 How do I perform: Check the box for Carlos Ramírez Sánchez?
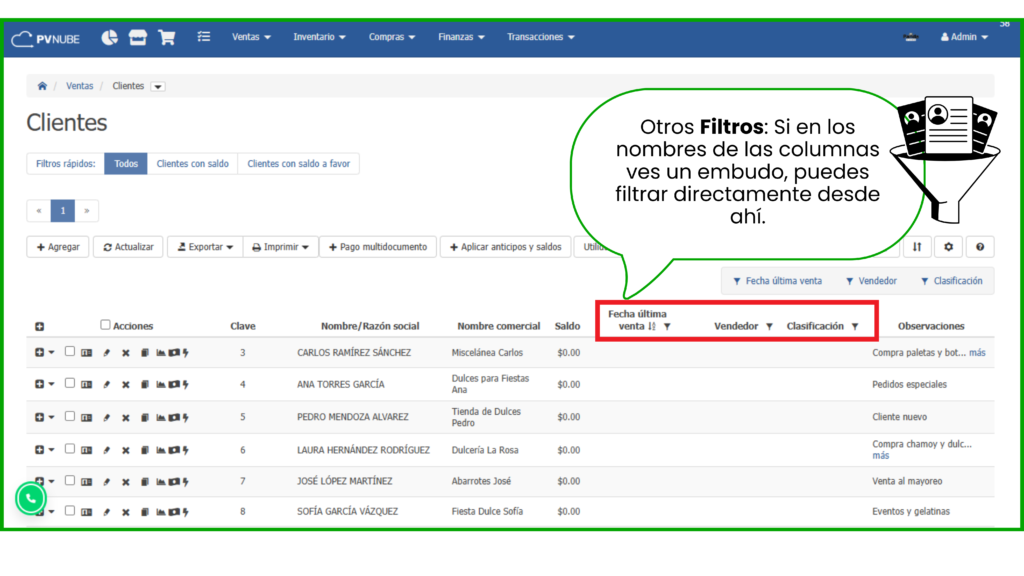(x=70, y=352)
